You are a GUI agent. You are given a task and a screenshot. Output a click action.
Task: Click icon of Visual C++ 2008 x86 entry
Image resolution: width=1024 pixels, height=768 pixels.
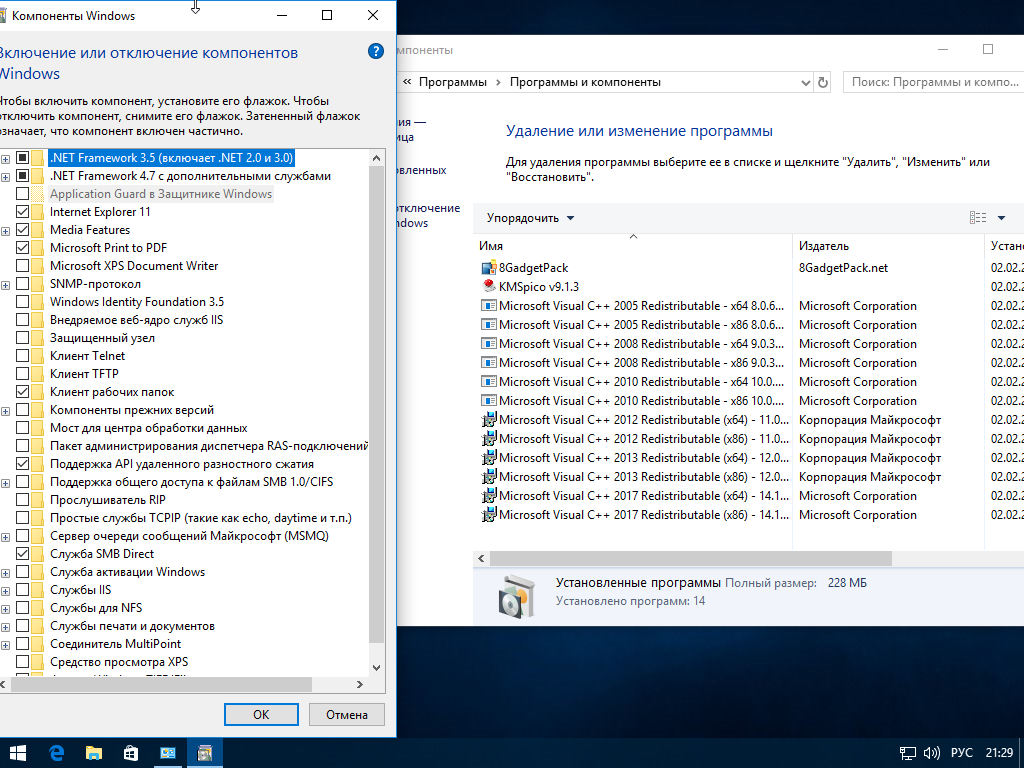[x=488, y=362]
